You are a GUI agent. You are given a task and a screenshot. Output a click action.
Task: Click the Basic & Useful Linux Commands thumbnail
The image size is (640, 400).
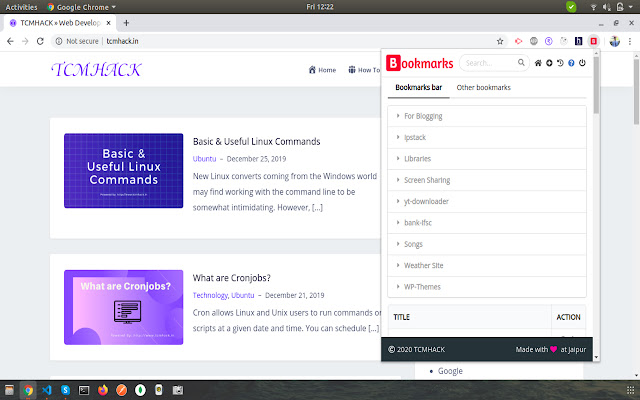123,171
